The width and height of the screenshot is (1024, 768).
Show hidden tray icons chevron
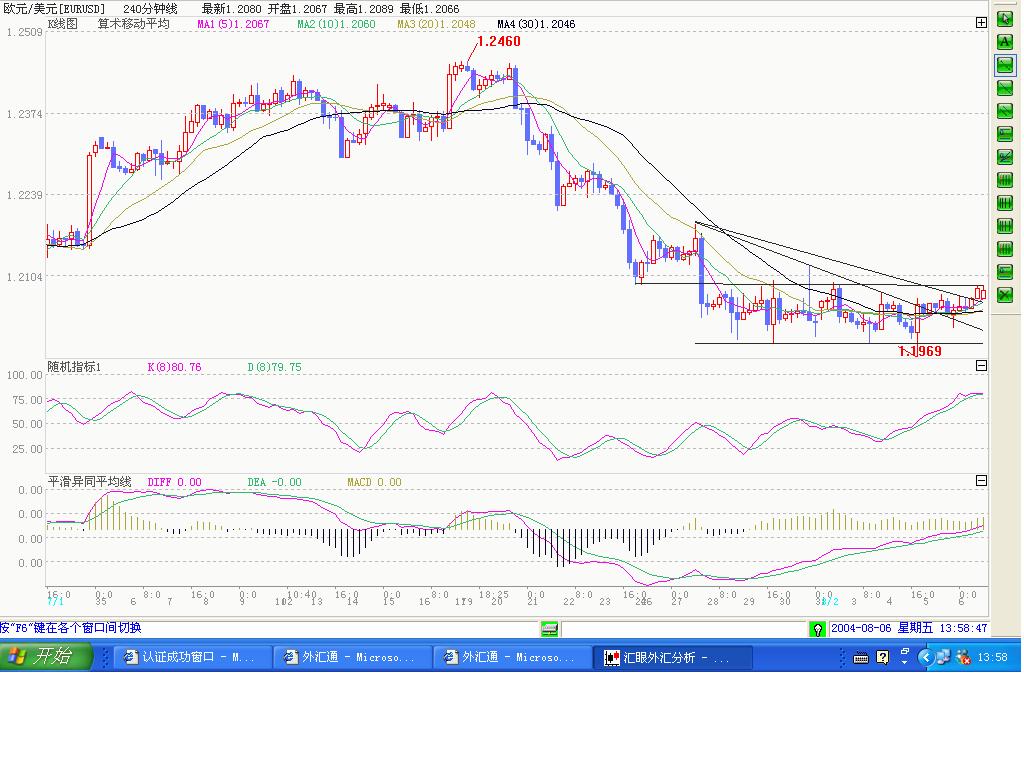pyautogui.click(x=924, y=658)
